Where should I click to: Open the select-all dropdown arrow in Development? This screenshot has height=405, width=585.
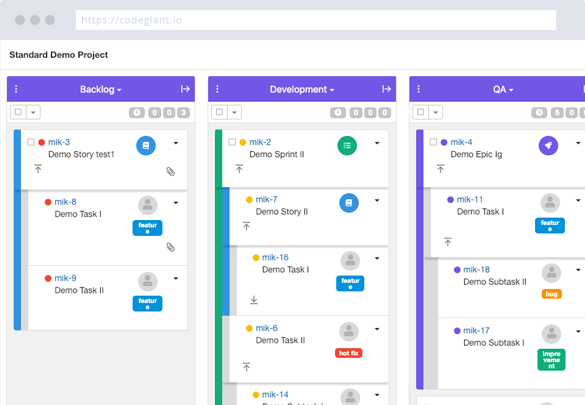tap(234, 112)
